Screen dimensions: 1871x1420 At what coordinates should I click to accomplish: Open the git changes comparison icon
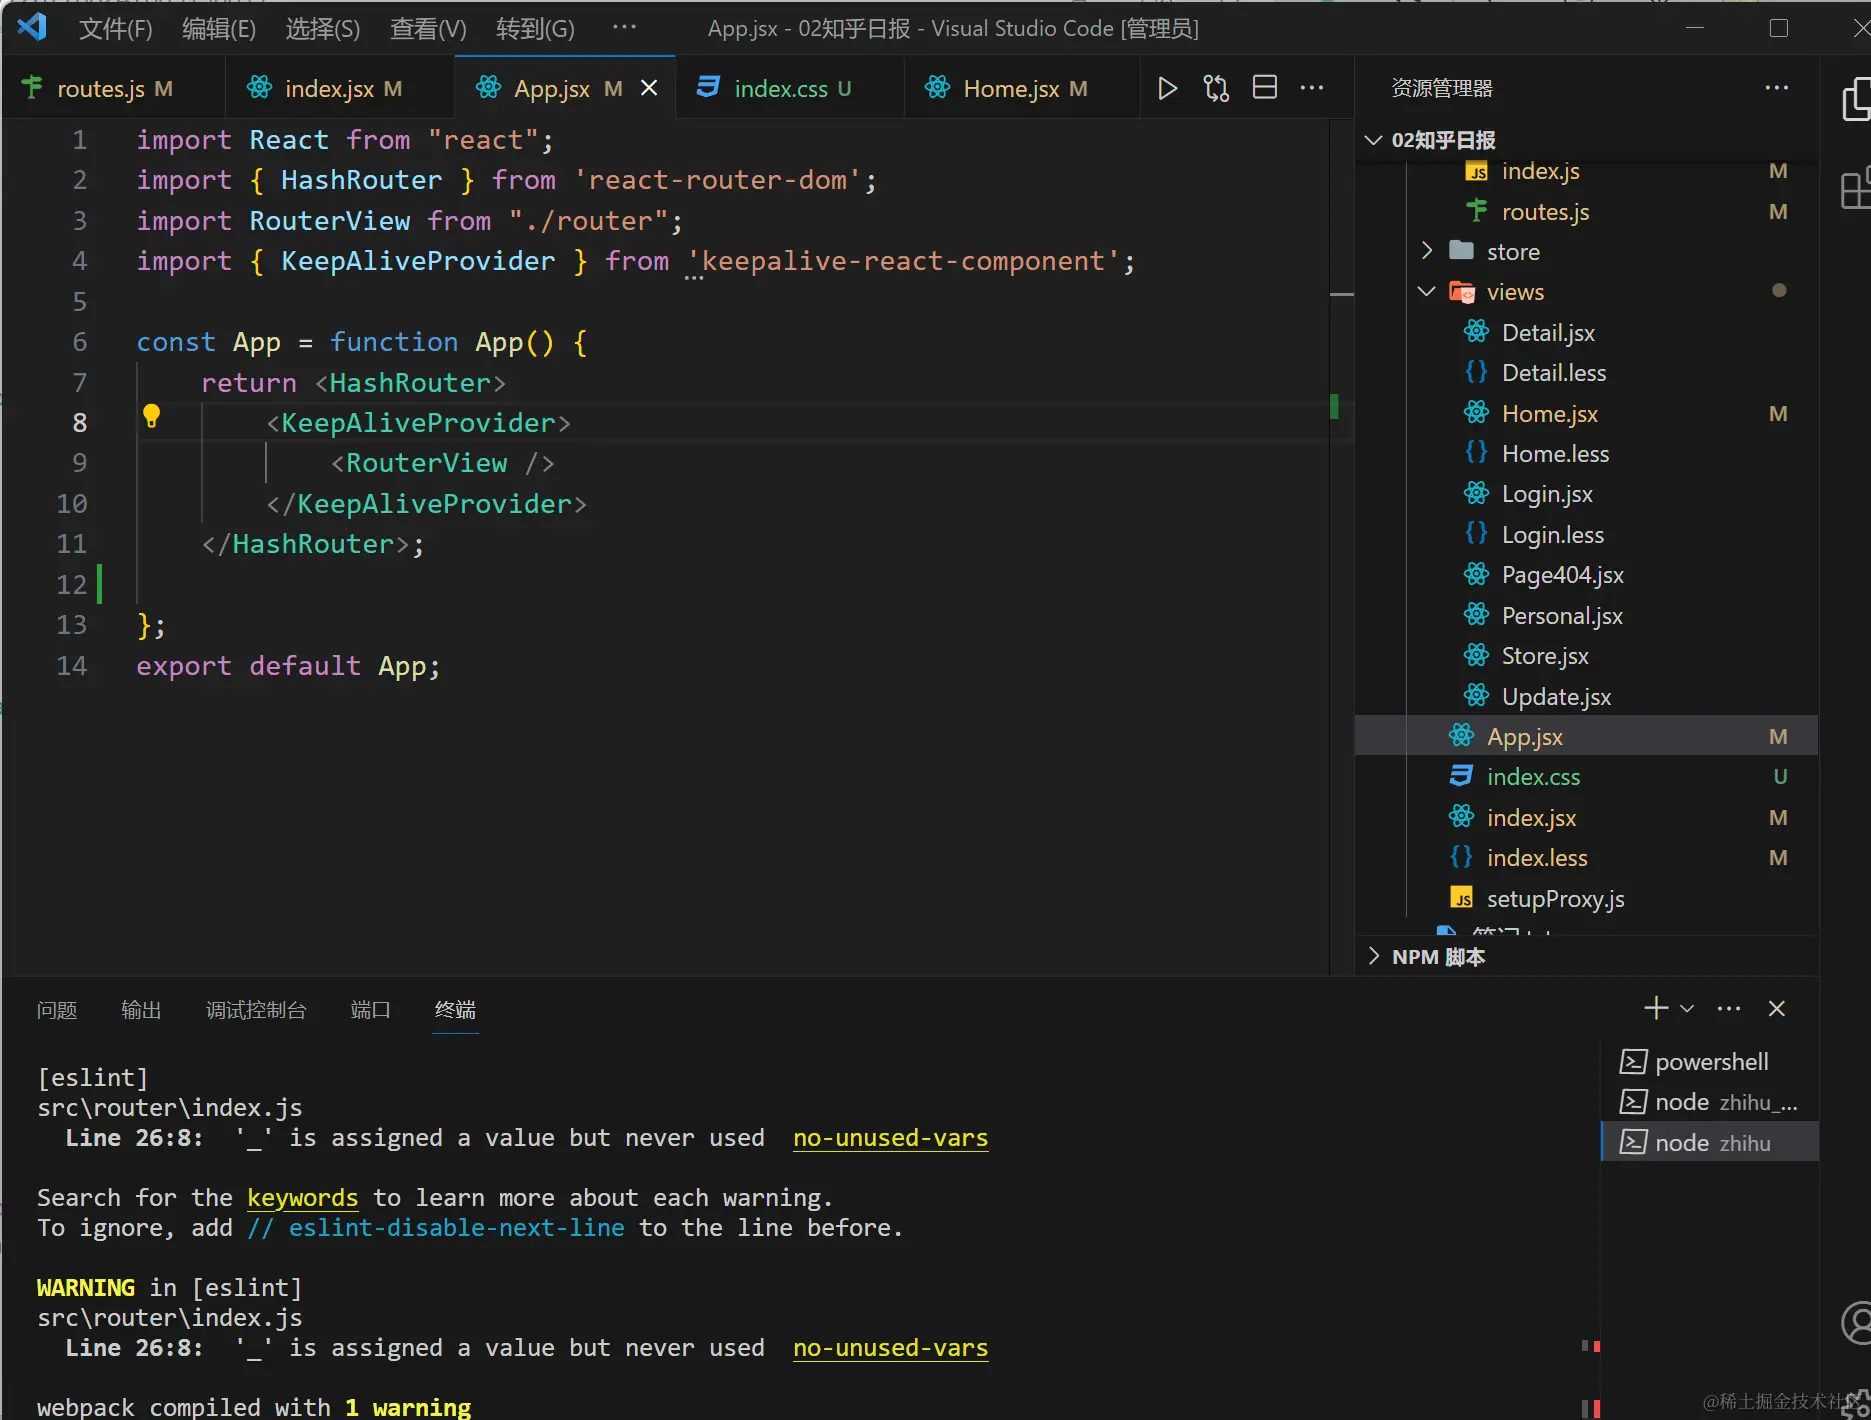pyautogui.click(x=1215, y=88)
